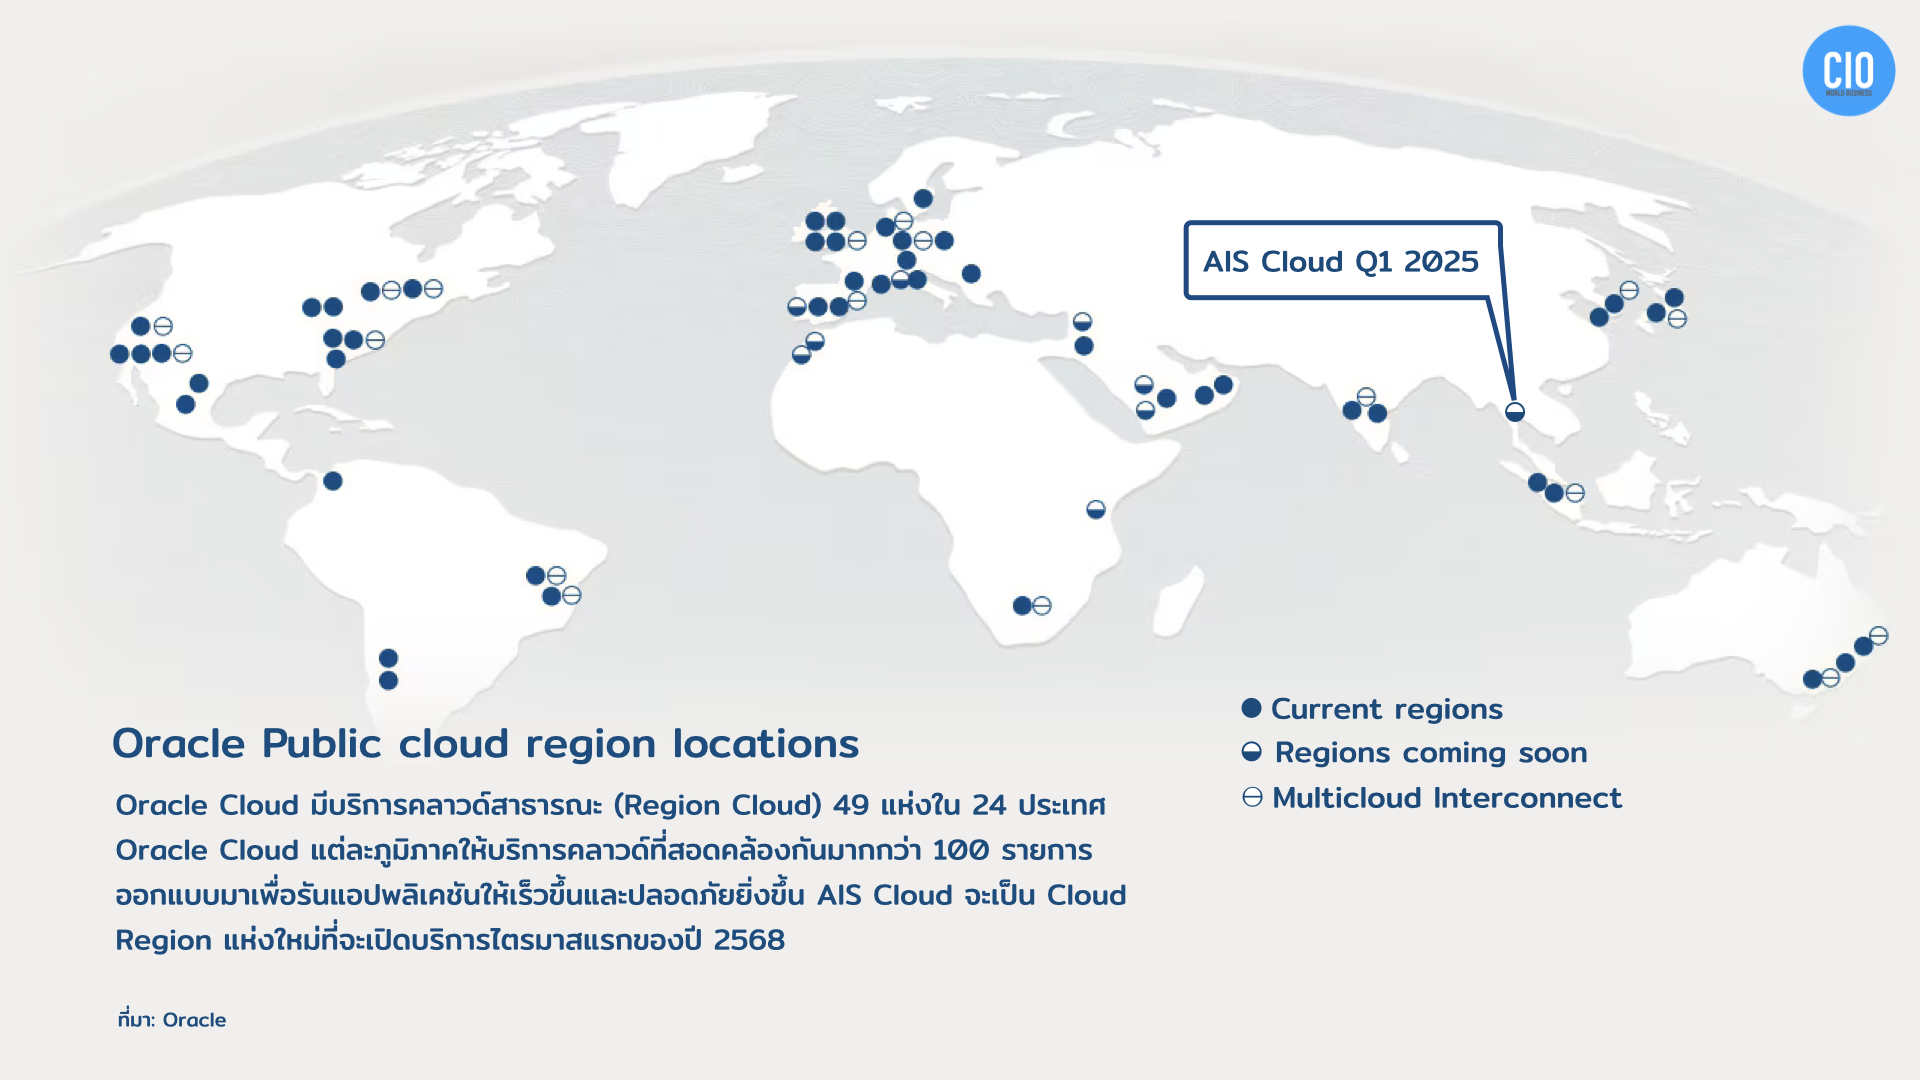Viewport: 1920px width, 1080px height.
Task: Click the Thailand coming-soon region marker
Action: (x=1515, y=411)
